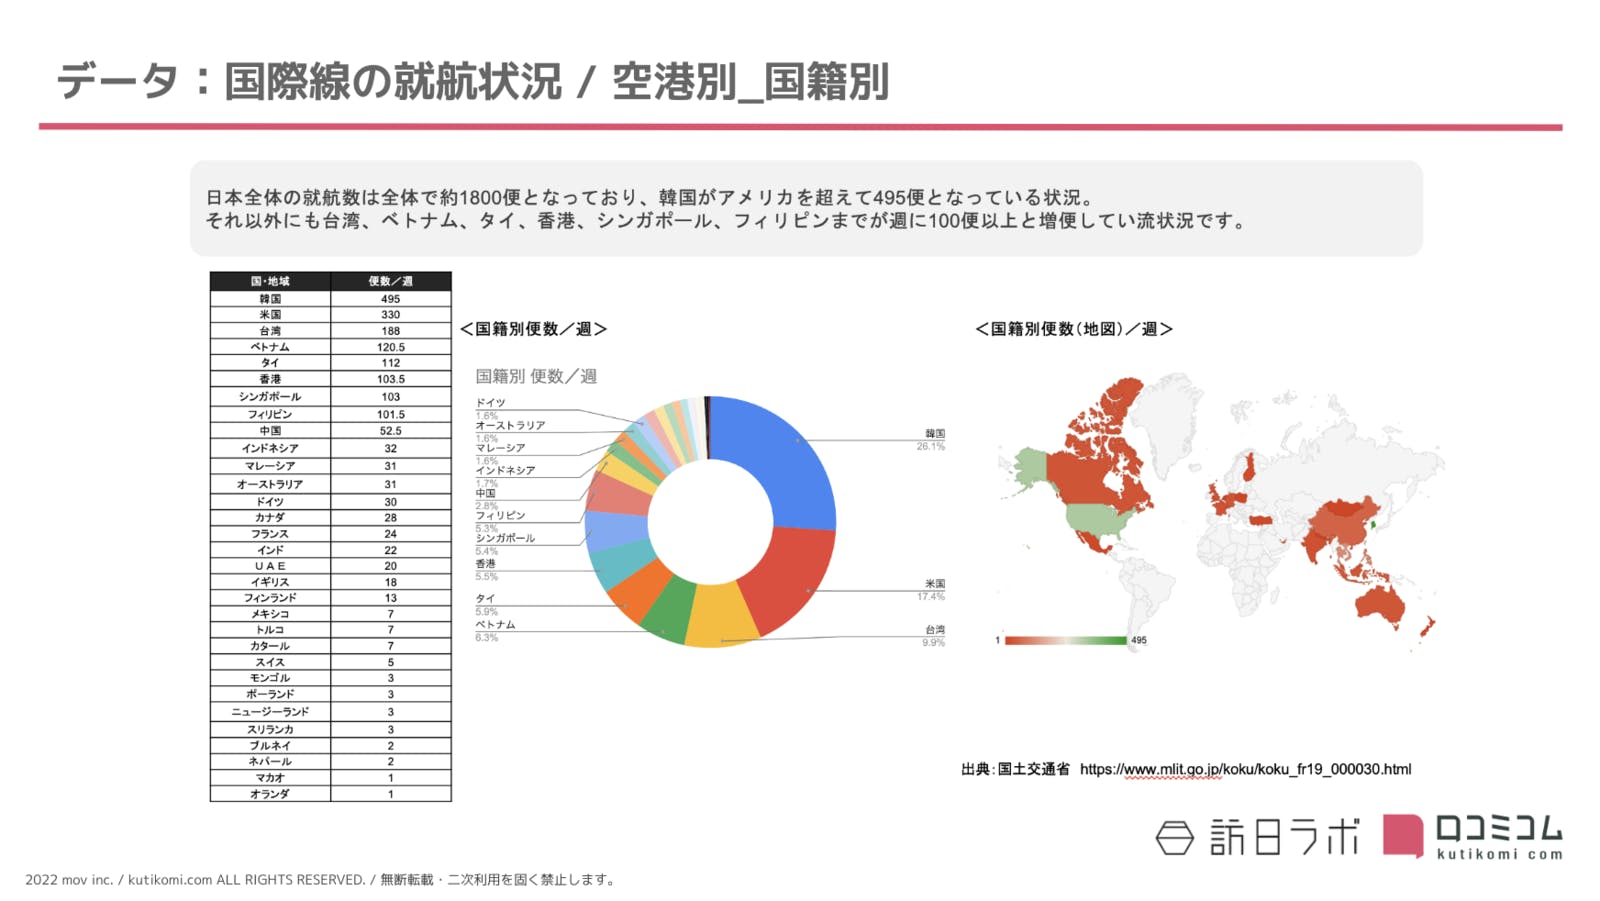This screenshot has height=901, width=1600.
Task: Click the ブルネイ table cell
Action: [x=270, y=746]
